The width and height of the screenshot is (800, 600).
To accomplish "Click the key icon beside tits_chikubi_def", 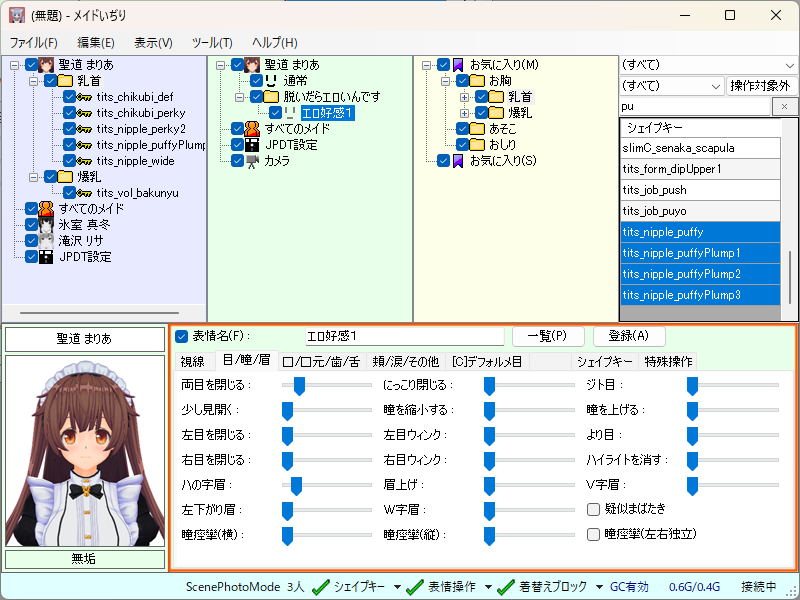I will pyautogui.click(x=85, y=97).
